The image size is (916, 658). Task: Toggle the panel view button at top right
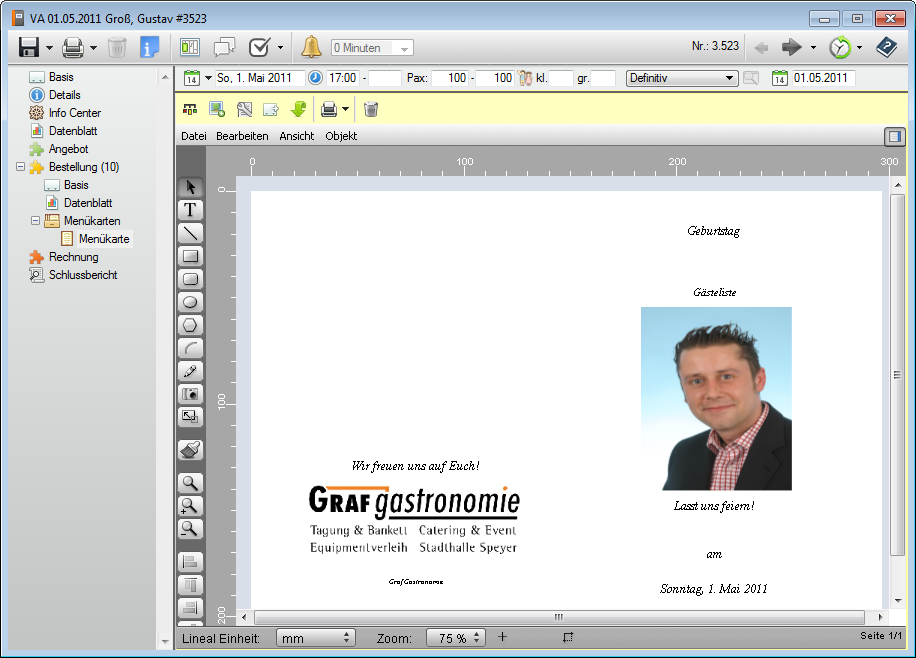tap(893, 136)
